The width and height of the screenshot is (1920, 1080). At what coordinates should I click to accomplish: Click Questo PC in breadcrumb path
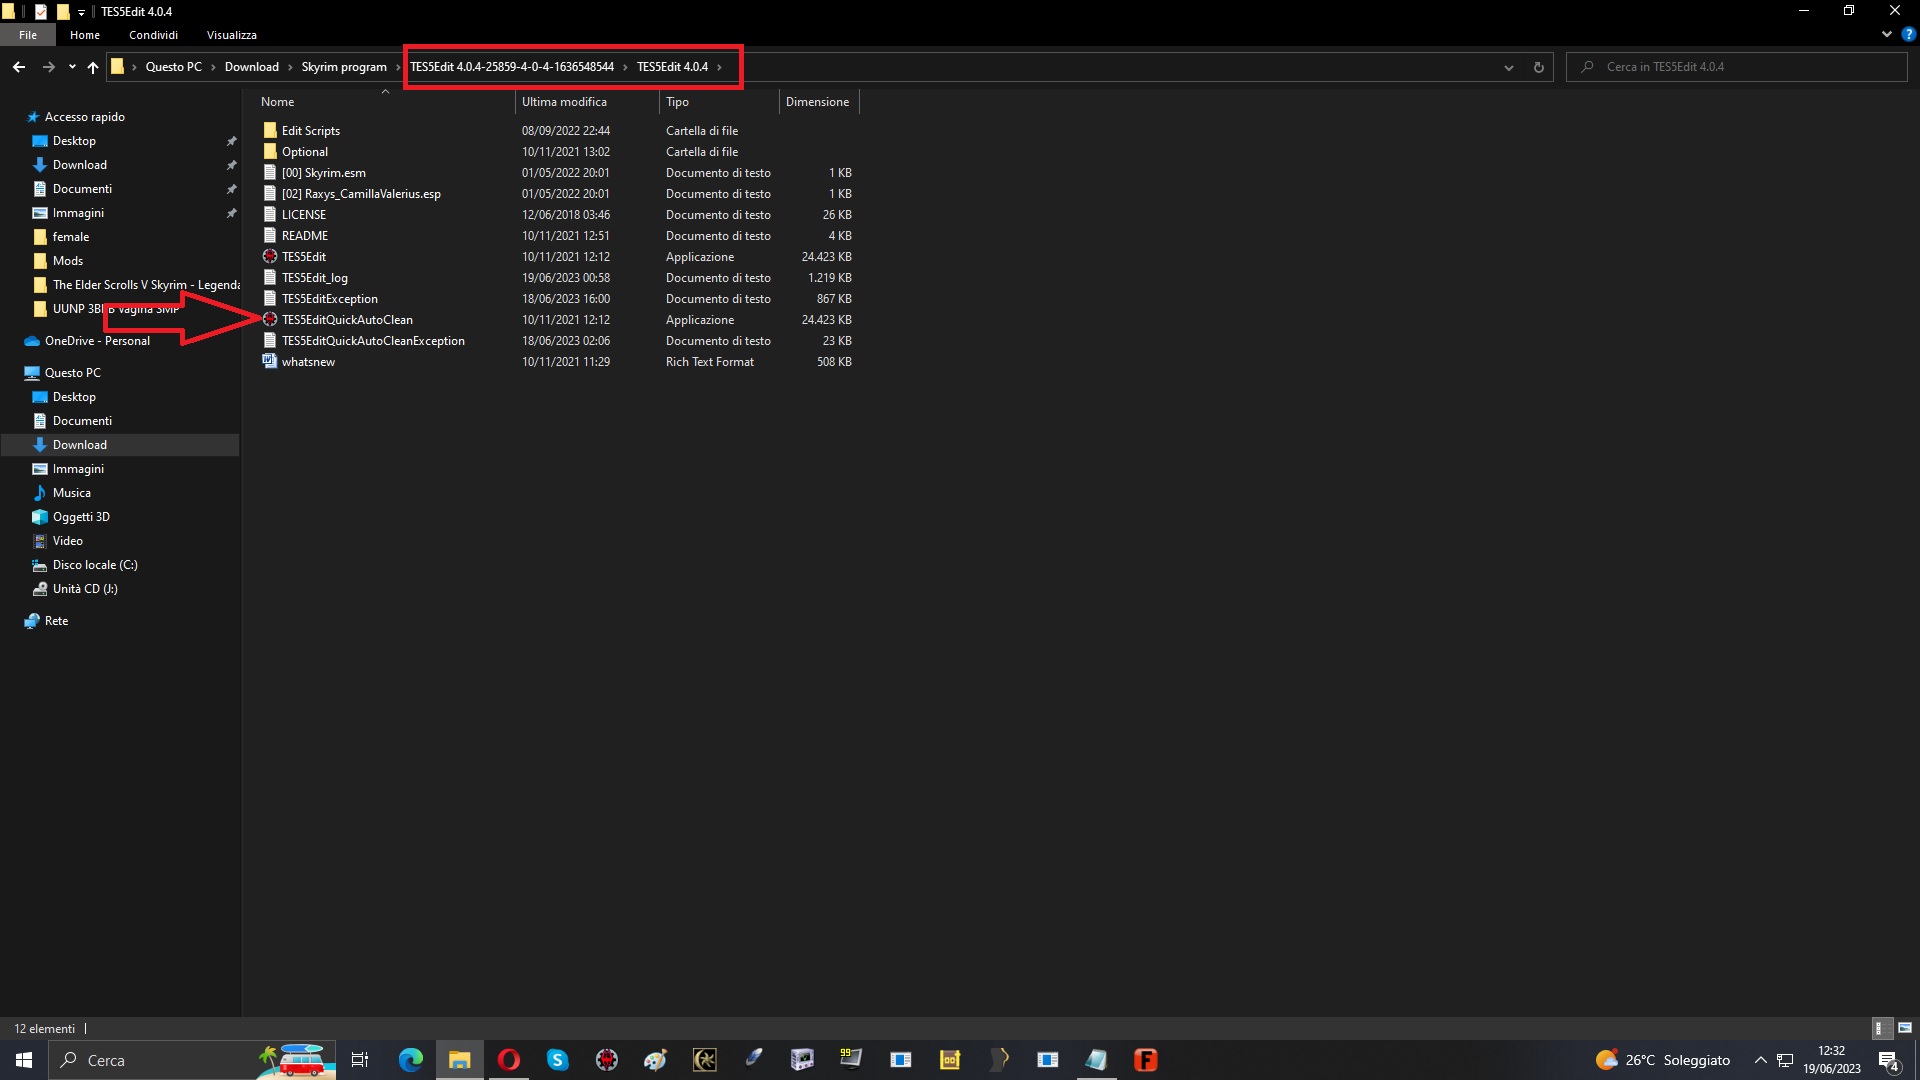(173, 67)
